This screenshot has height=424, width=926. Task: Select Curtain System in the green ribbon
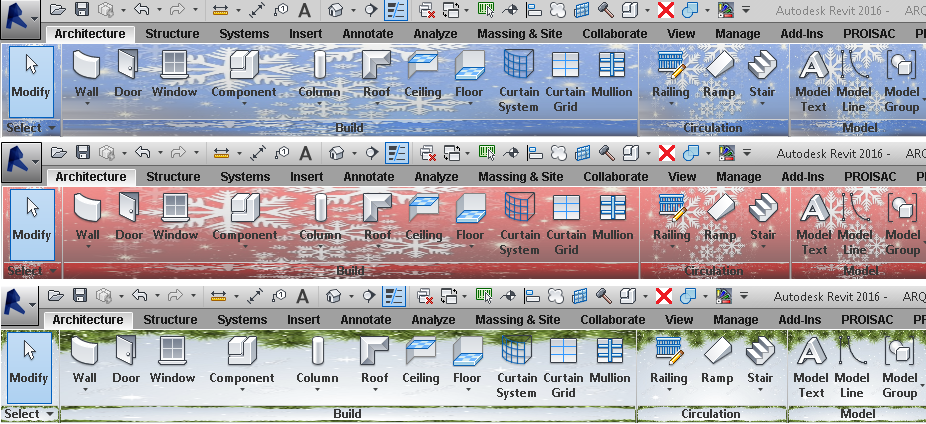click(x=516, y=367)
